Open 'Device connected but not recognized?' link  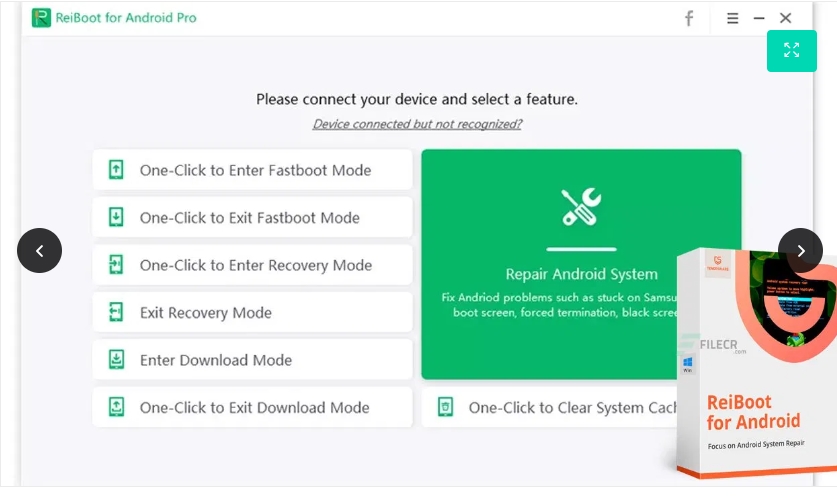[x=417, y=124]
